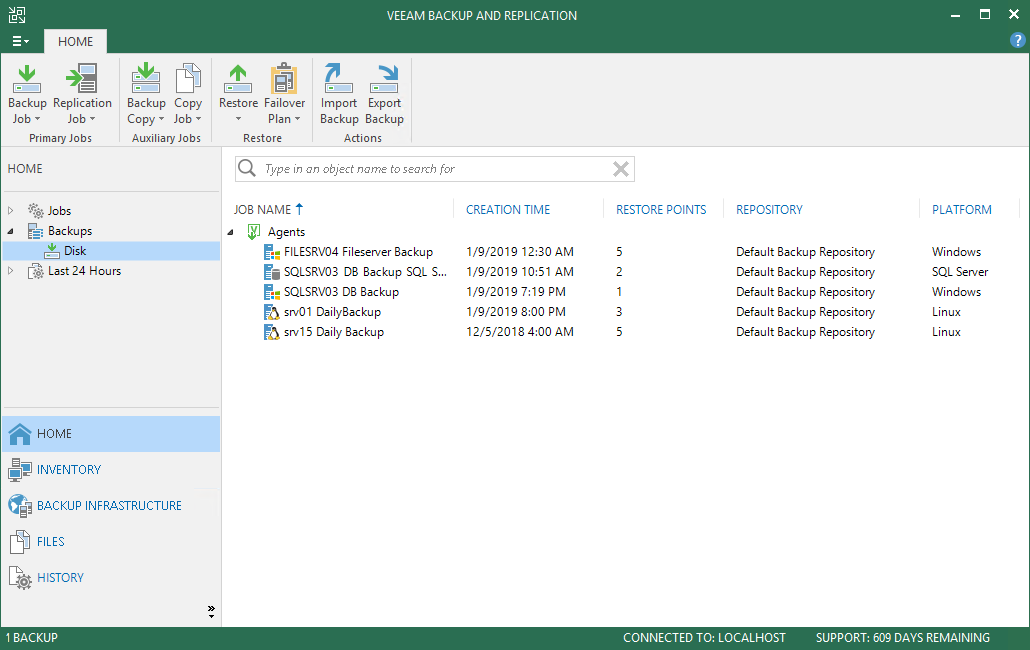Select the srv15 Daily Backup job name
Image resolution: width=1030 pixels, height=650 pixels.
click(x=334, y=332)
